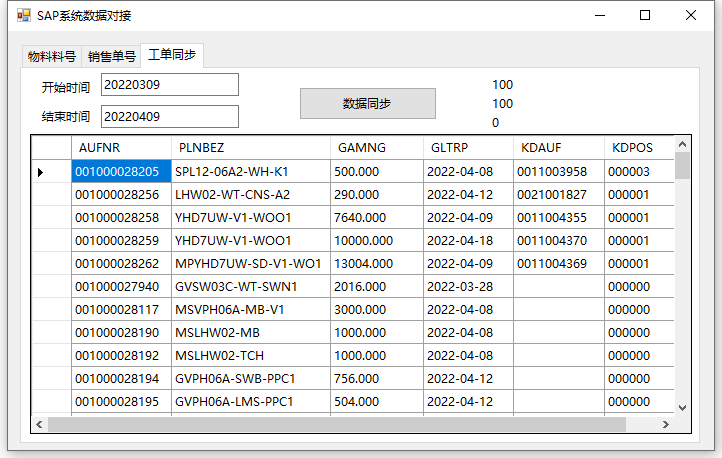This screenshot has height=458, width=722.
Task: Sort by the AUFNR column header
Action: [x=121, y=147]
